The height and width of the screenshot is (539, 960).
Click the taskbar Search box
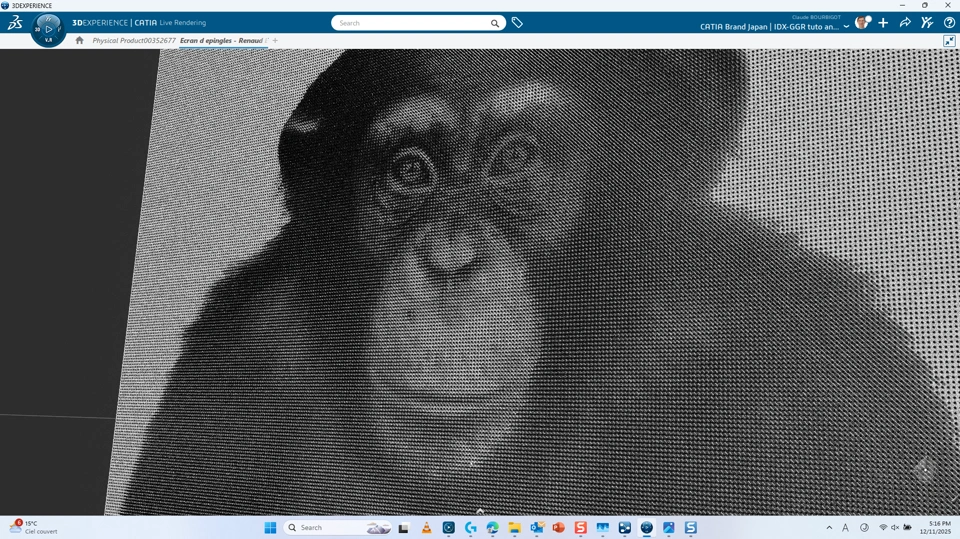337,527
